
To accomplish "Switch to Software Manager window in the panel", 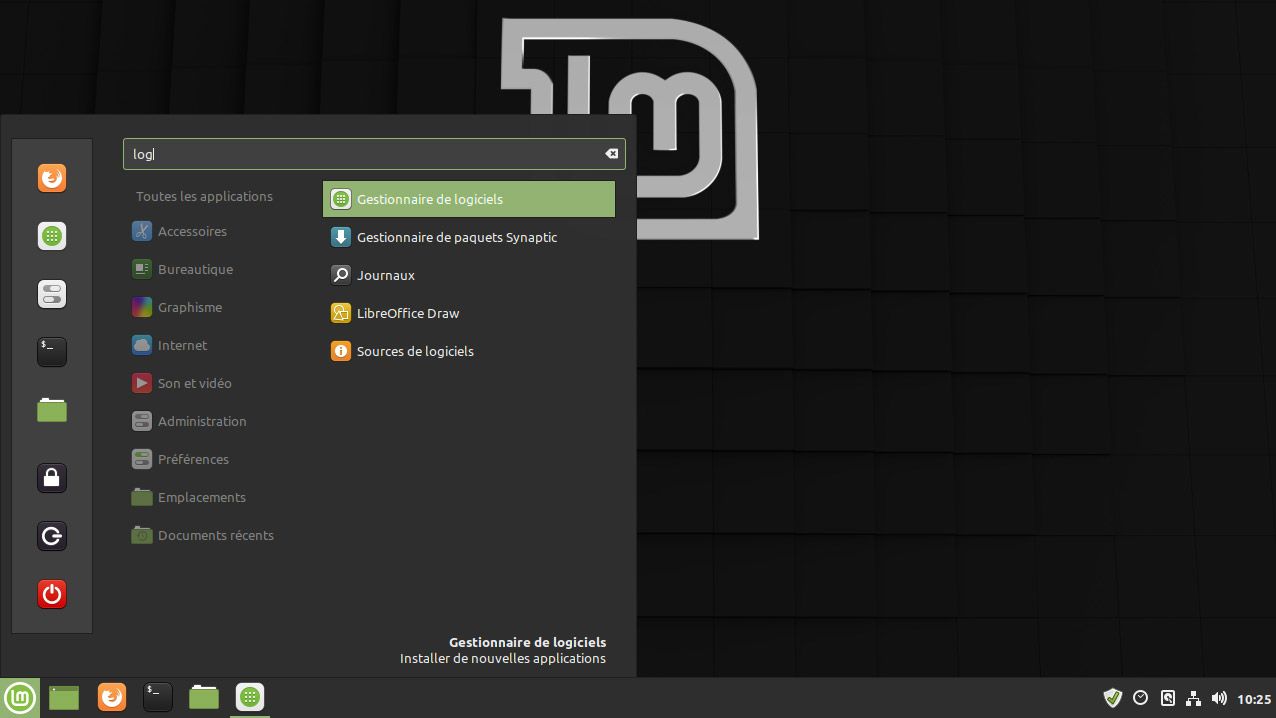I will (250, 697).
